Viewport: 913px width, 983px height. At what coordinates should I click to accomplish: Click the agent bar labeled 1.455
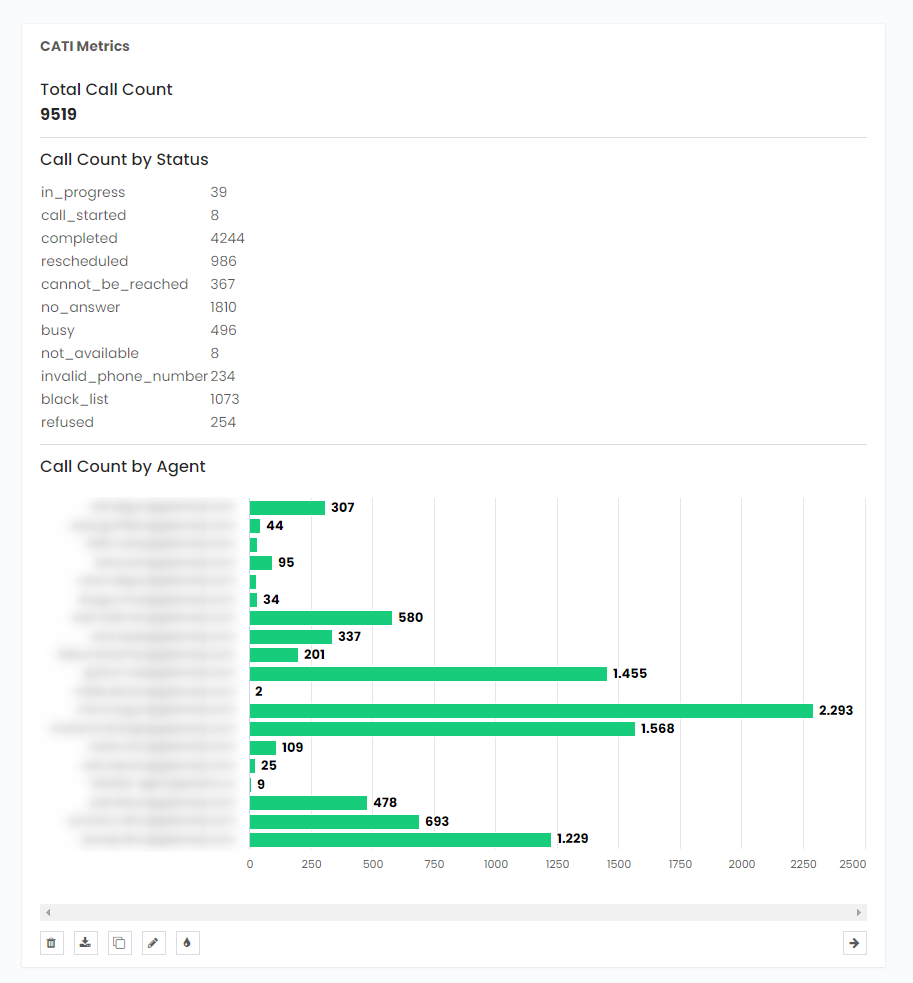pos(420,673)
